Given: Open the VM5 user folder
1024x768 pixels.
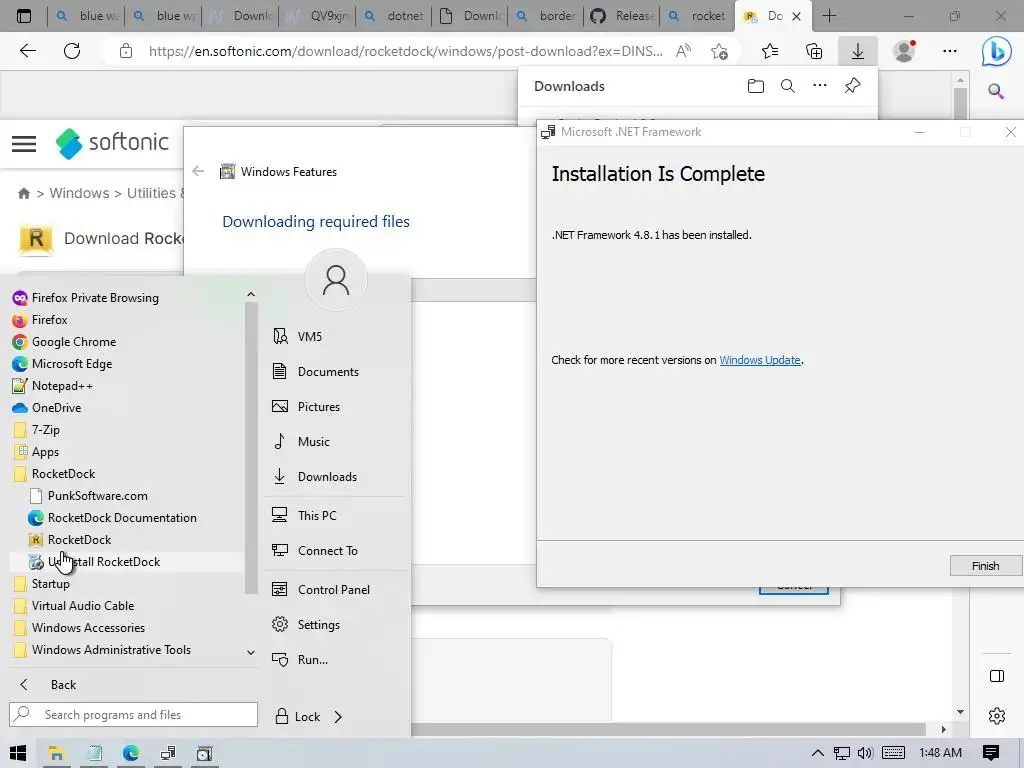Looking at the screenshot, I should [x=298, y=336].
